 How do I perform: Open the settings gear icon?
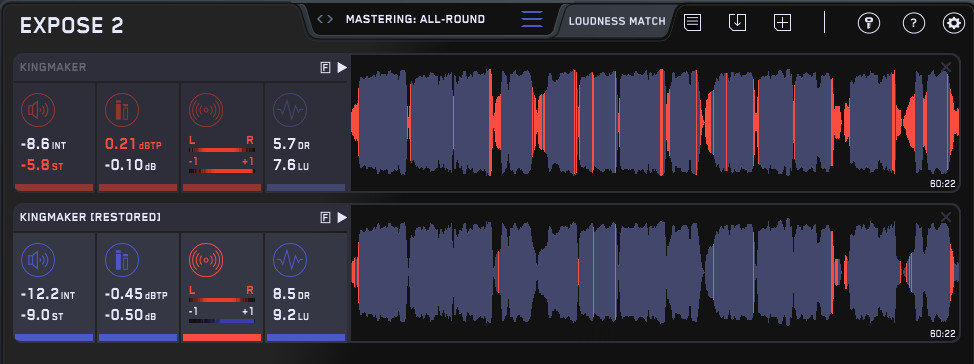tap(954, 24)
